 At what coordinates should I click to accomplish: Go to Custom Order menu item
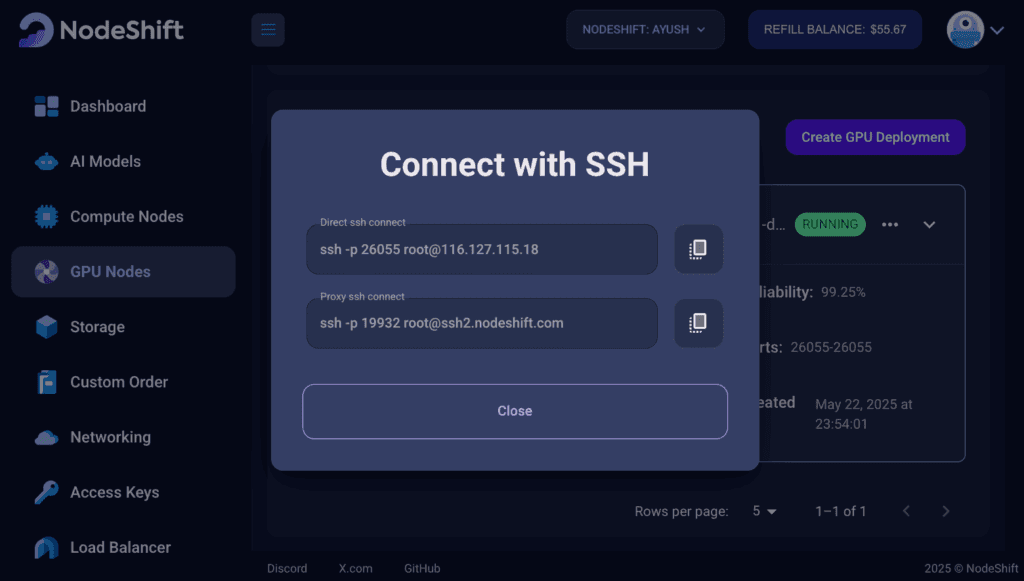click(x=118, y=382)
